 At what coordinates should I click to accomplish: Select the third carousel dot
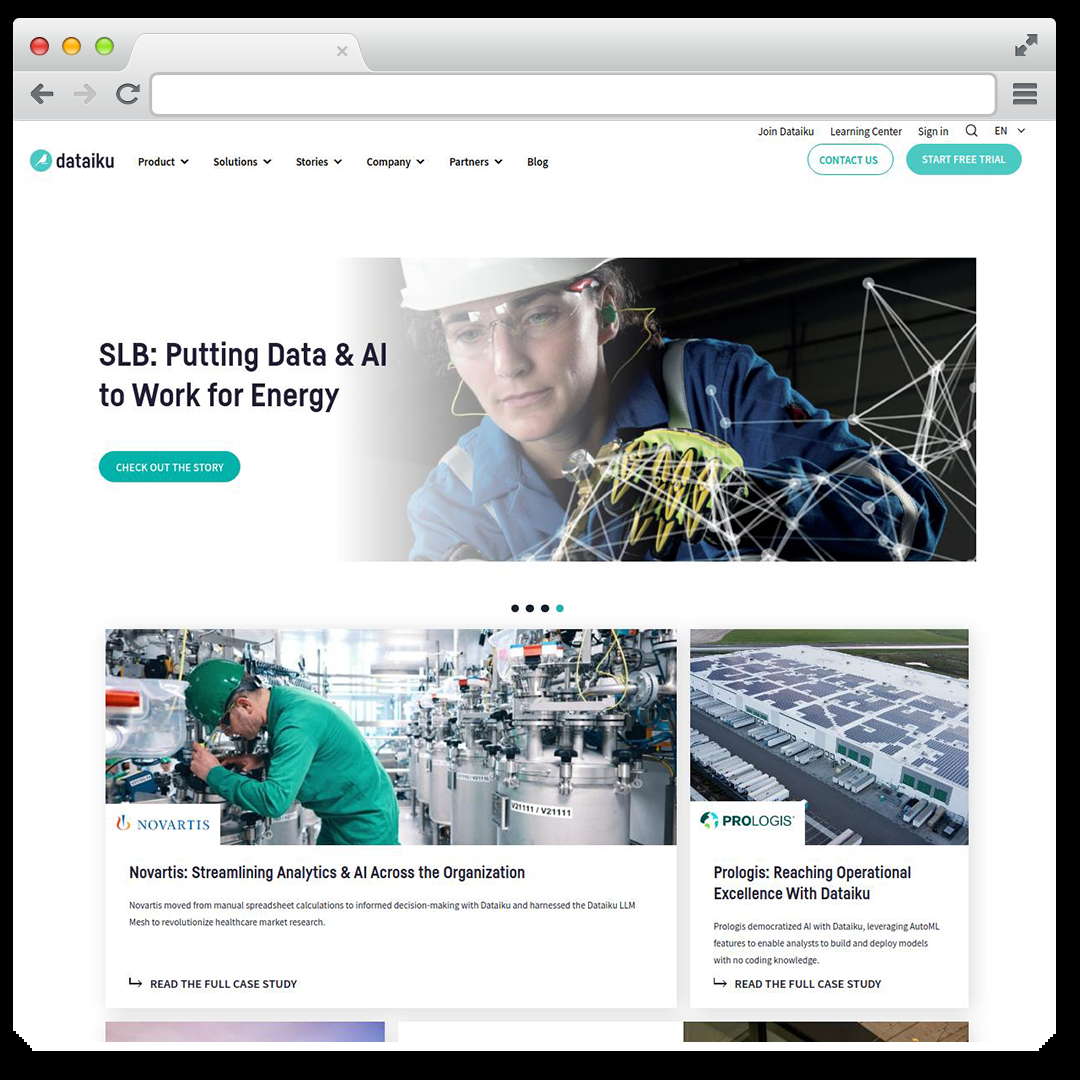coord(545,608)
